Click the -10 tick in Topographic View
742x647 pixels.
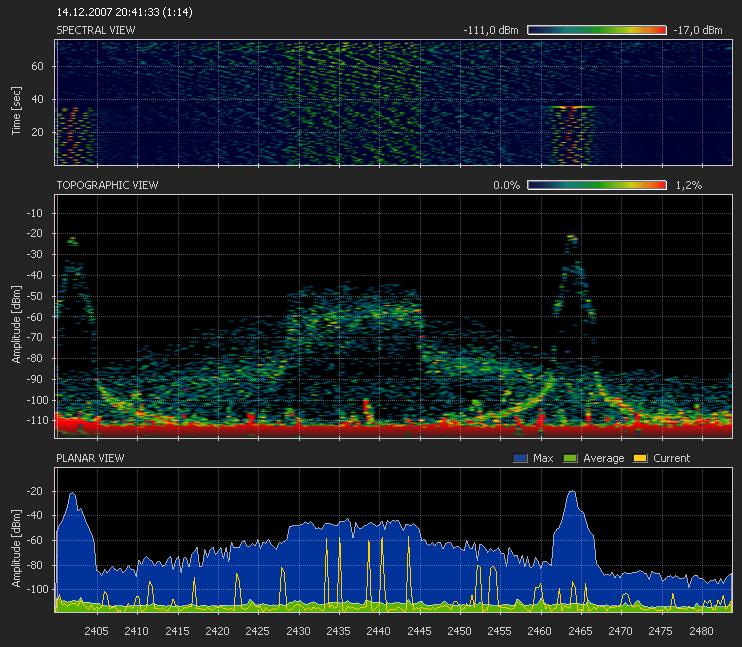point(34,213)
